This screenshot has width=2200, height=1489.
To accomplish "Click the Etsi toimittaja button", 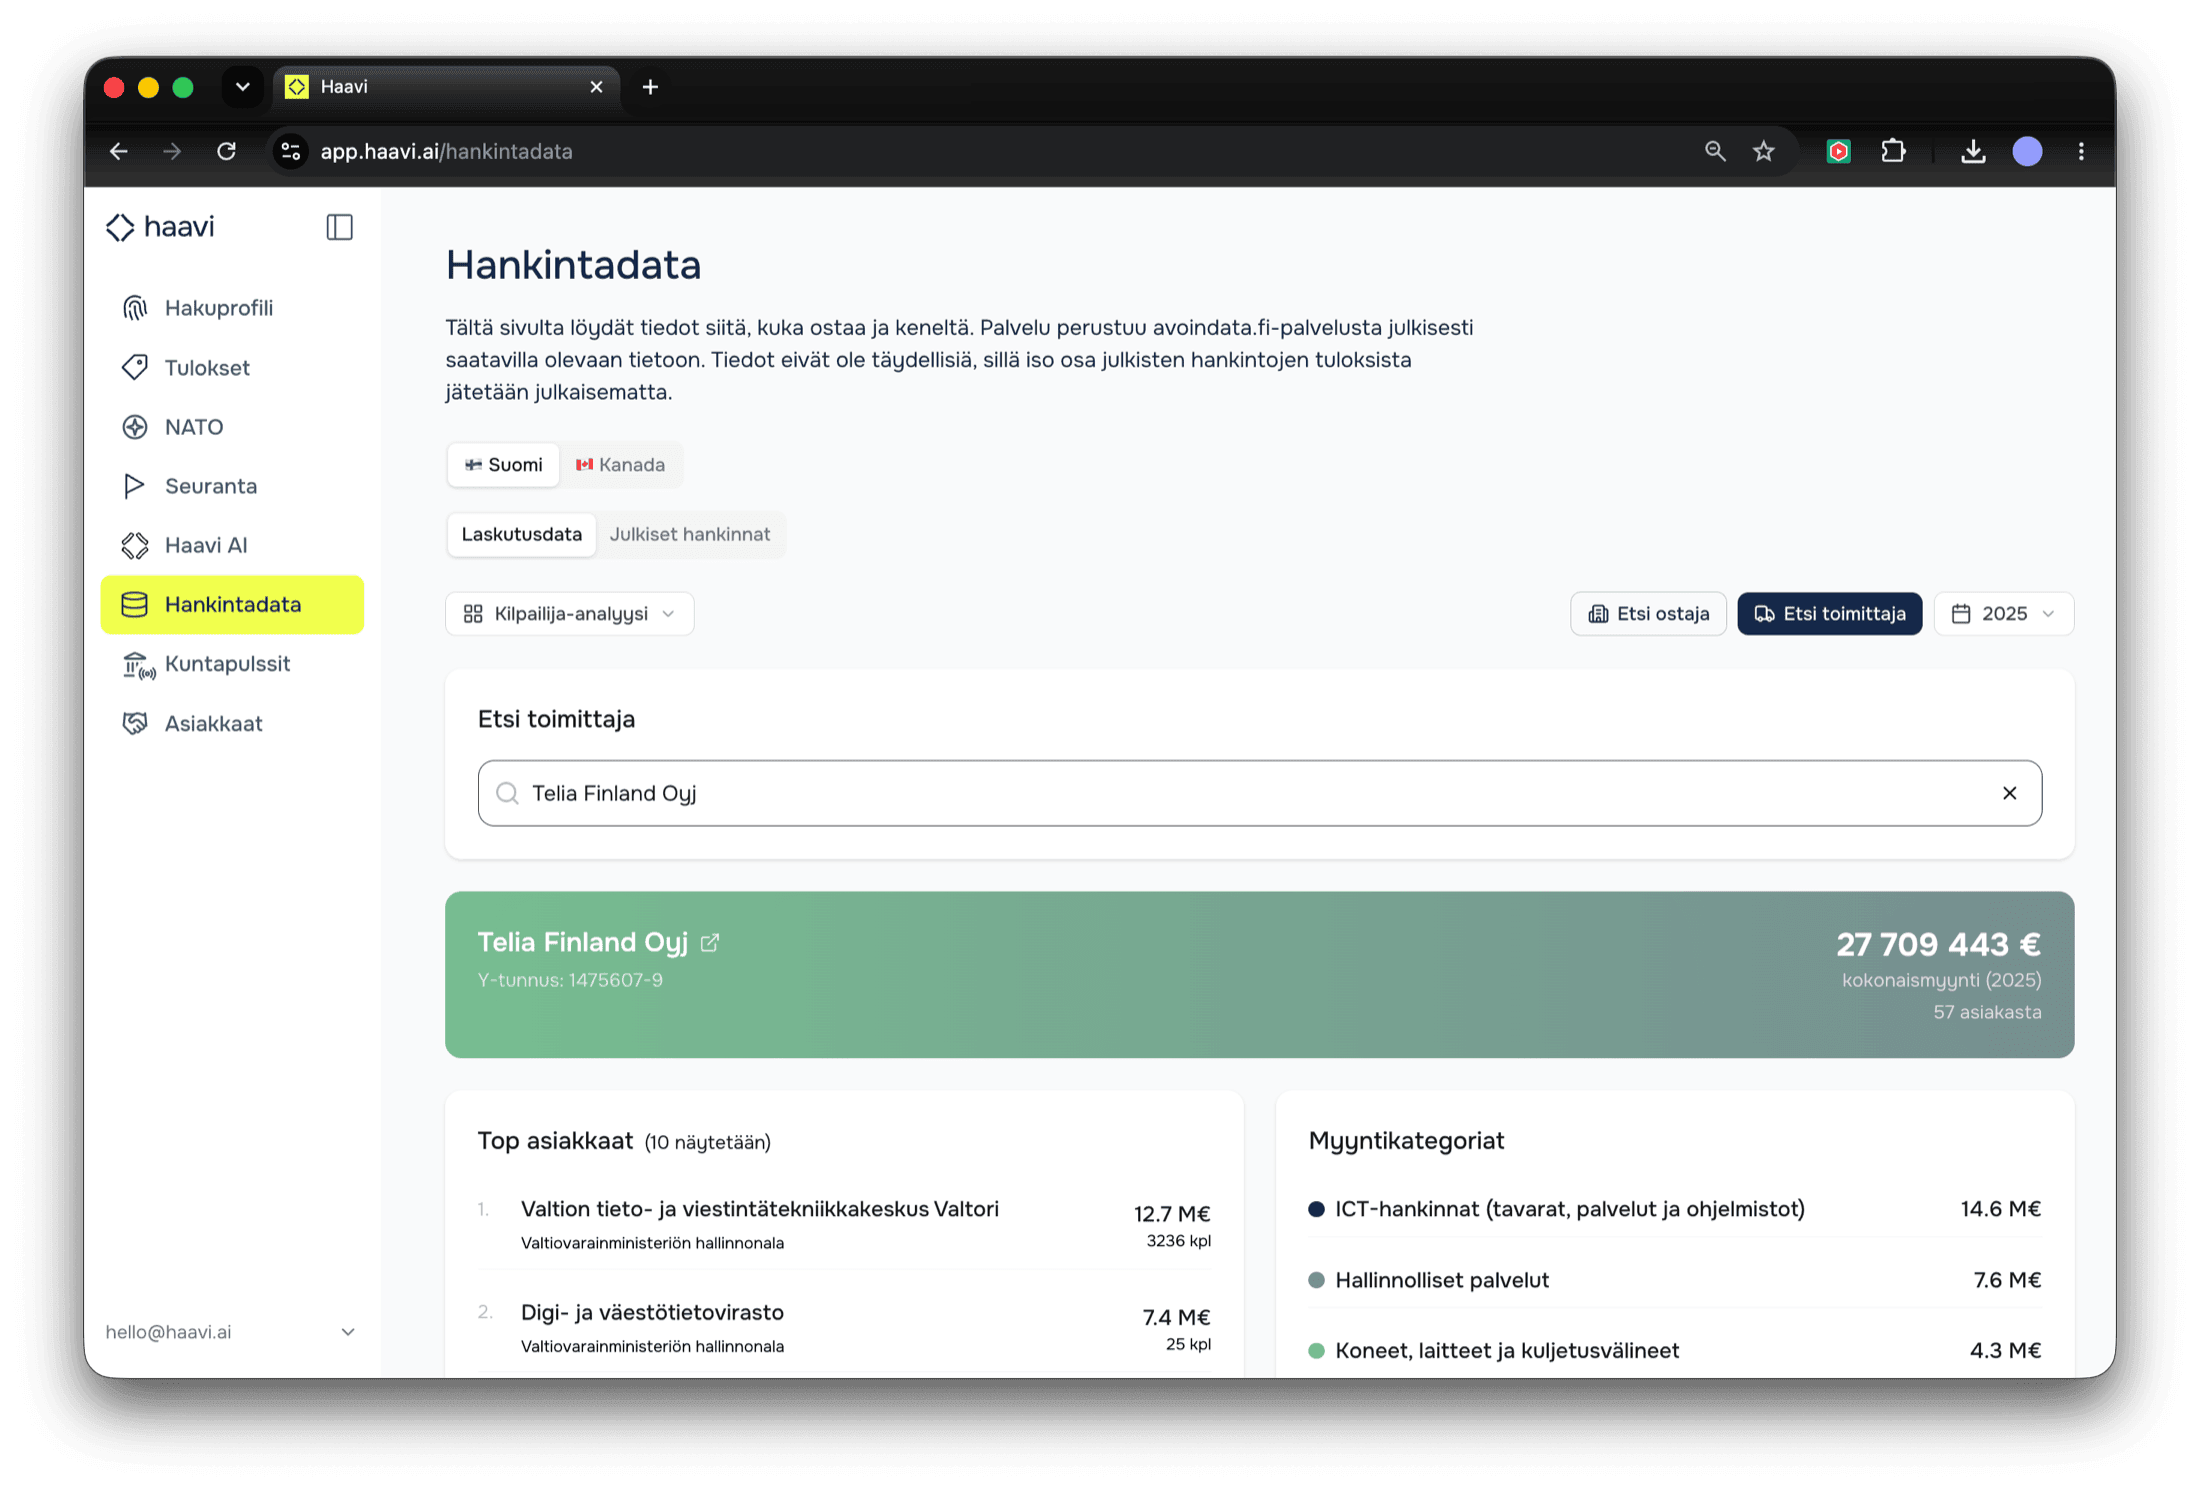I will coord(1829,614).
